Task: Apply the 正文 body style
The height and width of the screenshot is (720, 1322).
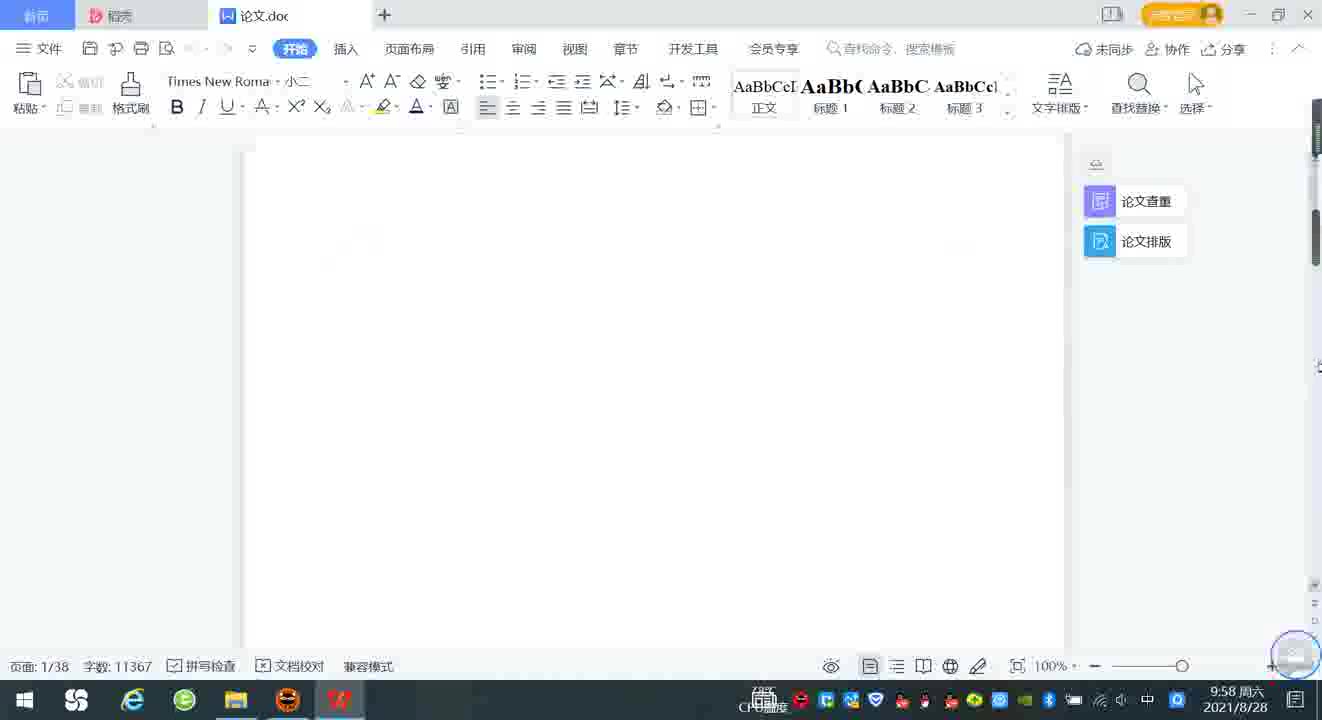Action: click(x=764, y=95)
